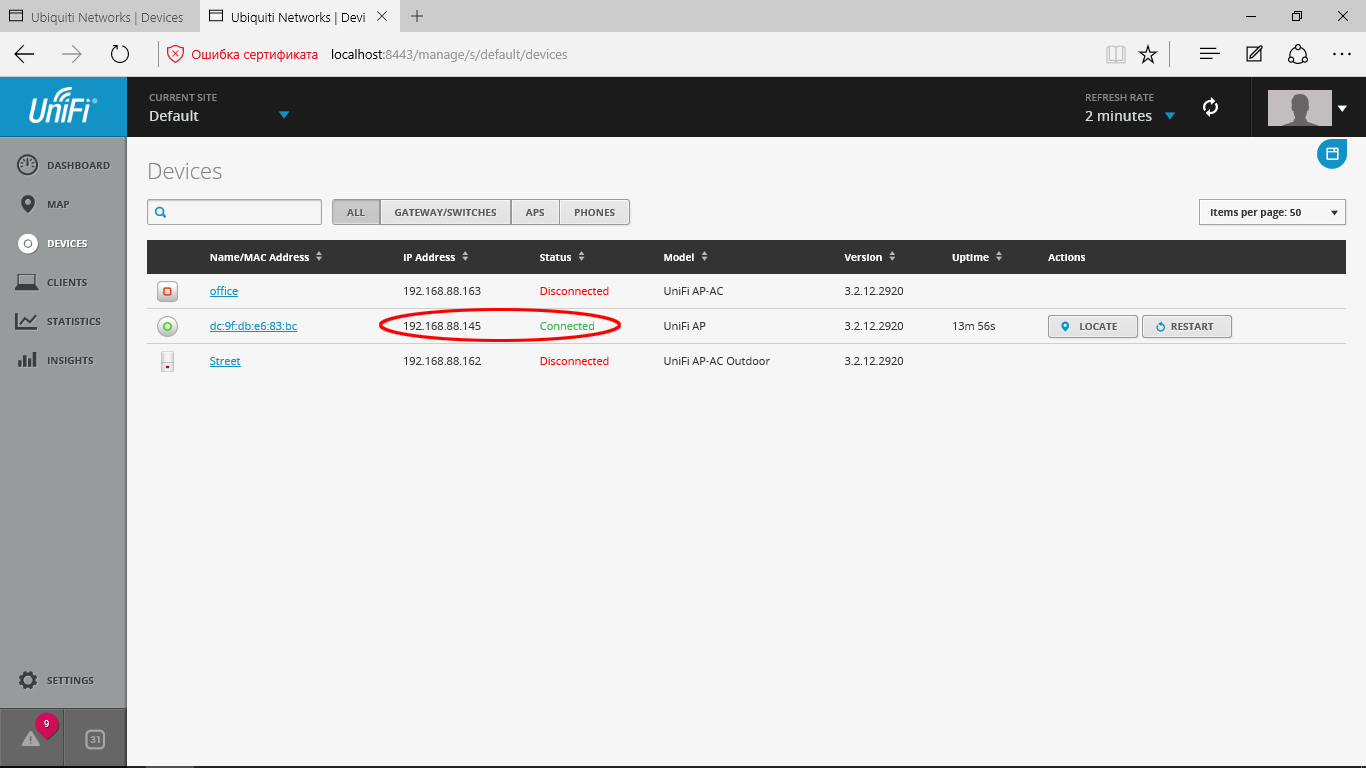1366x768 pixels.
Task: Open a new browser tab
Action: click(x=417, y=16)
